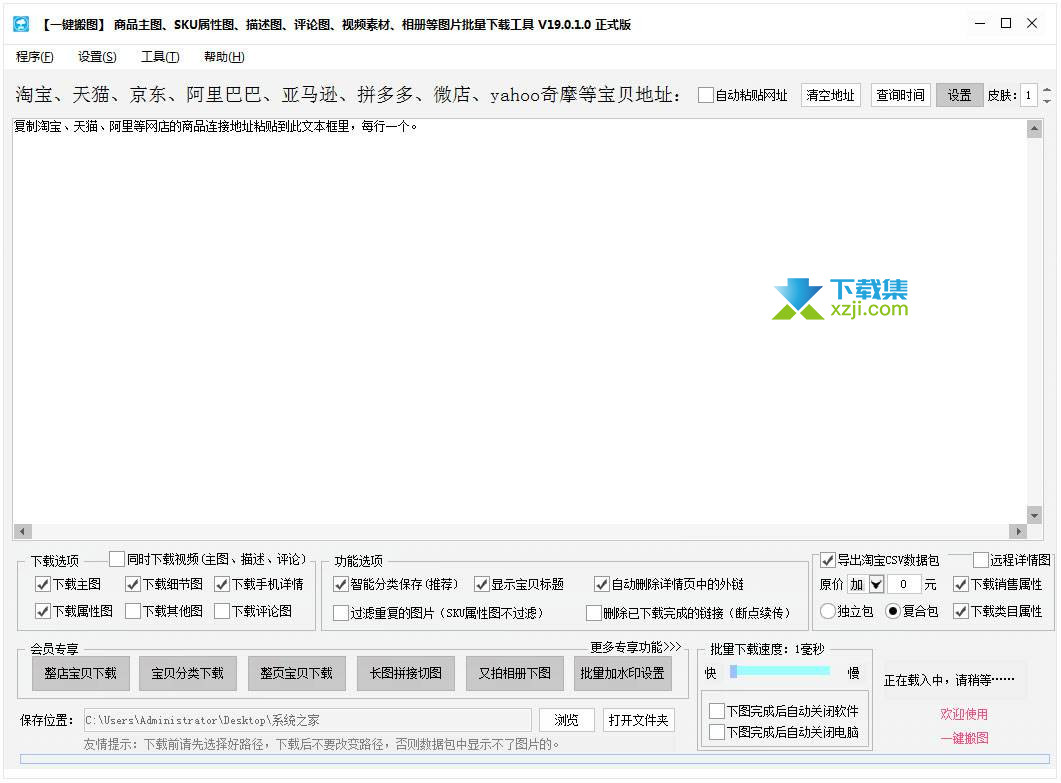The height and width of the screenshot is (783, 1061).
Task: Uncheck the 下载细节图 checkbox
Action: pos(133,584)
